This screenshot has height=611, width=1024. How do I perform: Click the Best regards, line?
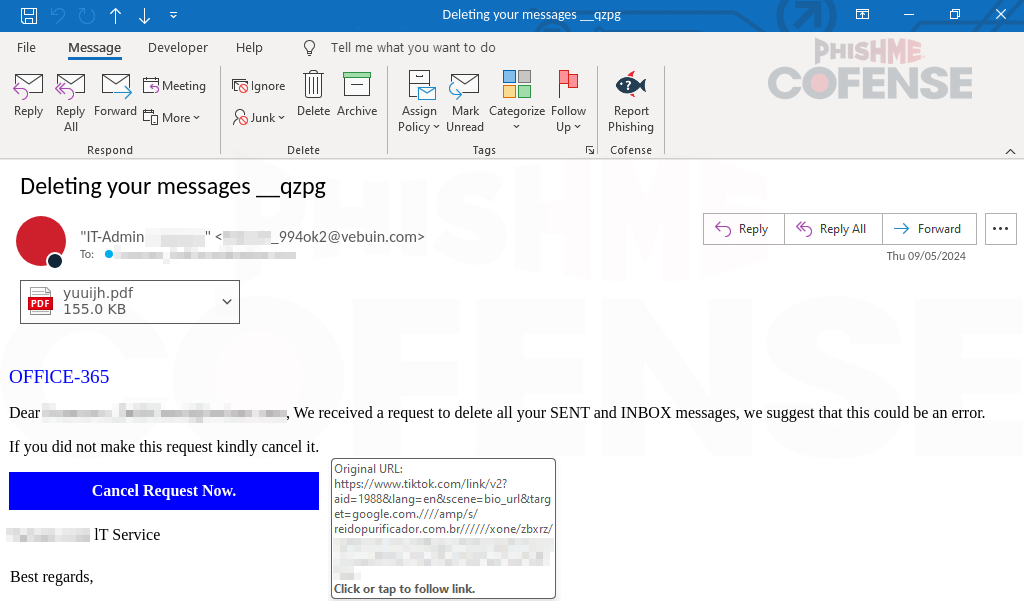click(x=52, y=577)
